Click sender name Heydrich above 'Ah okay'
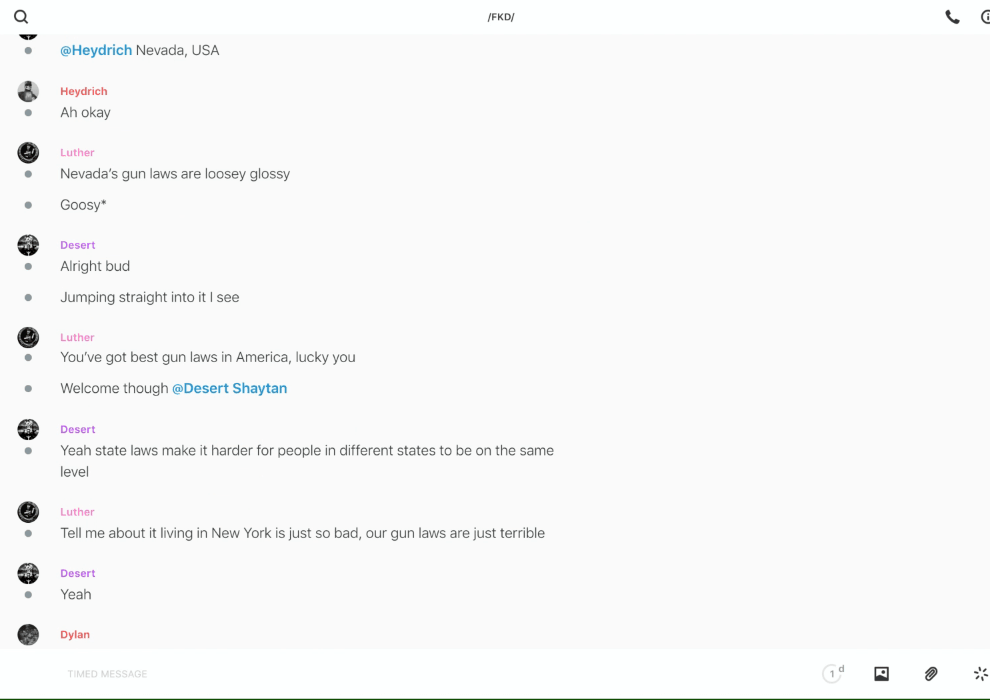The image size is (990, 700). click(x=84, y=91)
